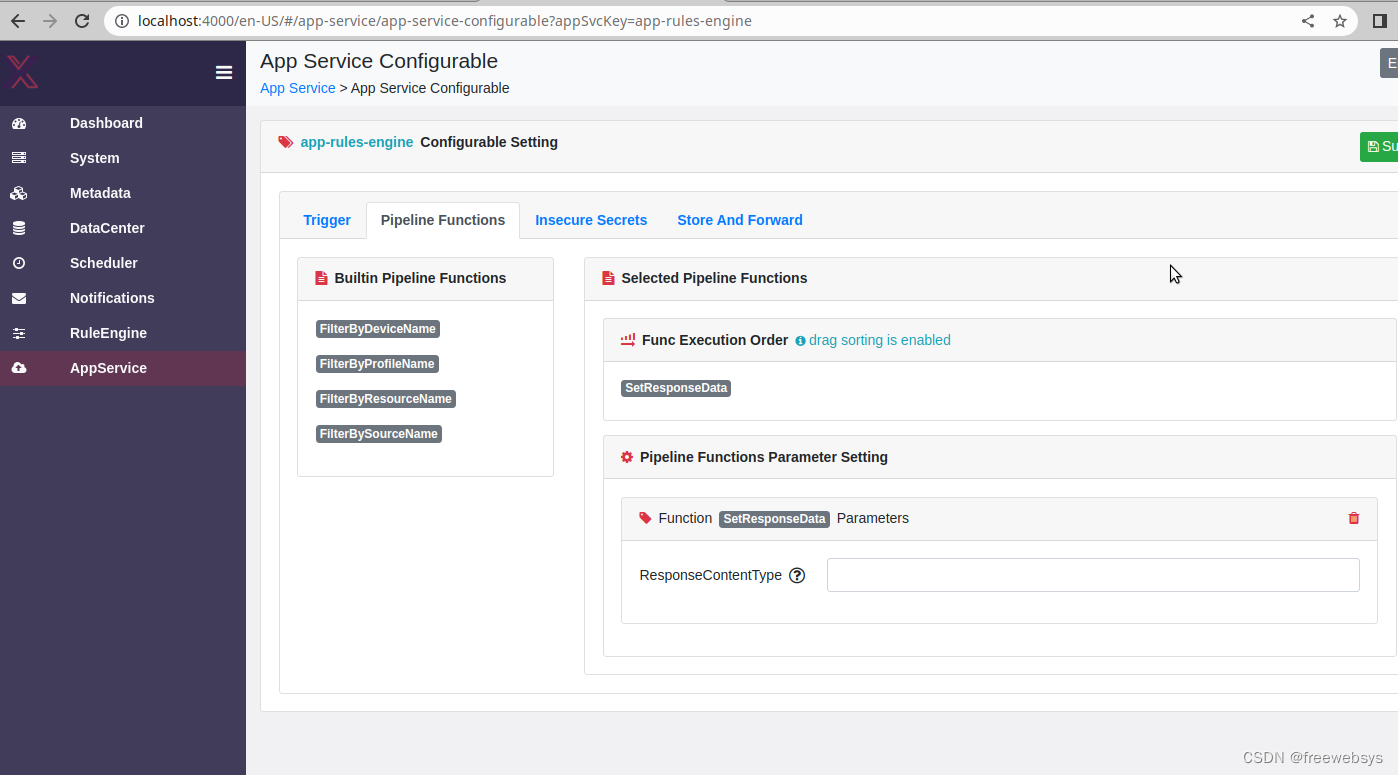
Task: Click the System server icon
Action: click(19, 158)
